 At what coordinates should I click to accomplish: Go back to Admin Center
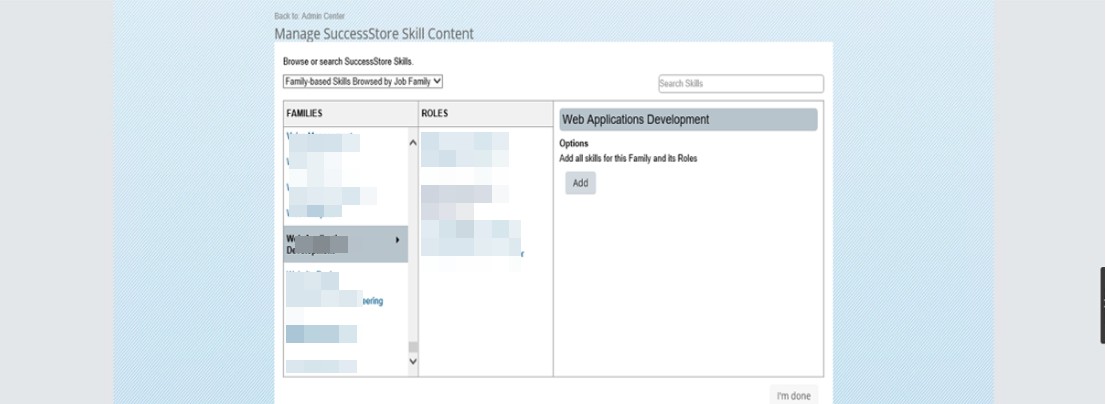tap(309, 16)
